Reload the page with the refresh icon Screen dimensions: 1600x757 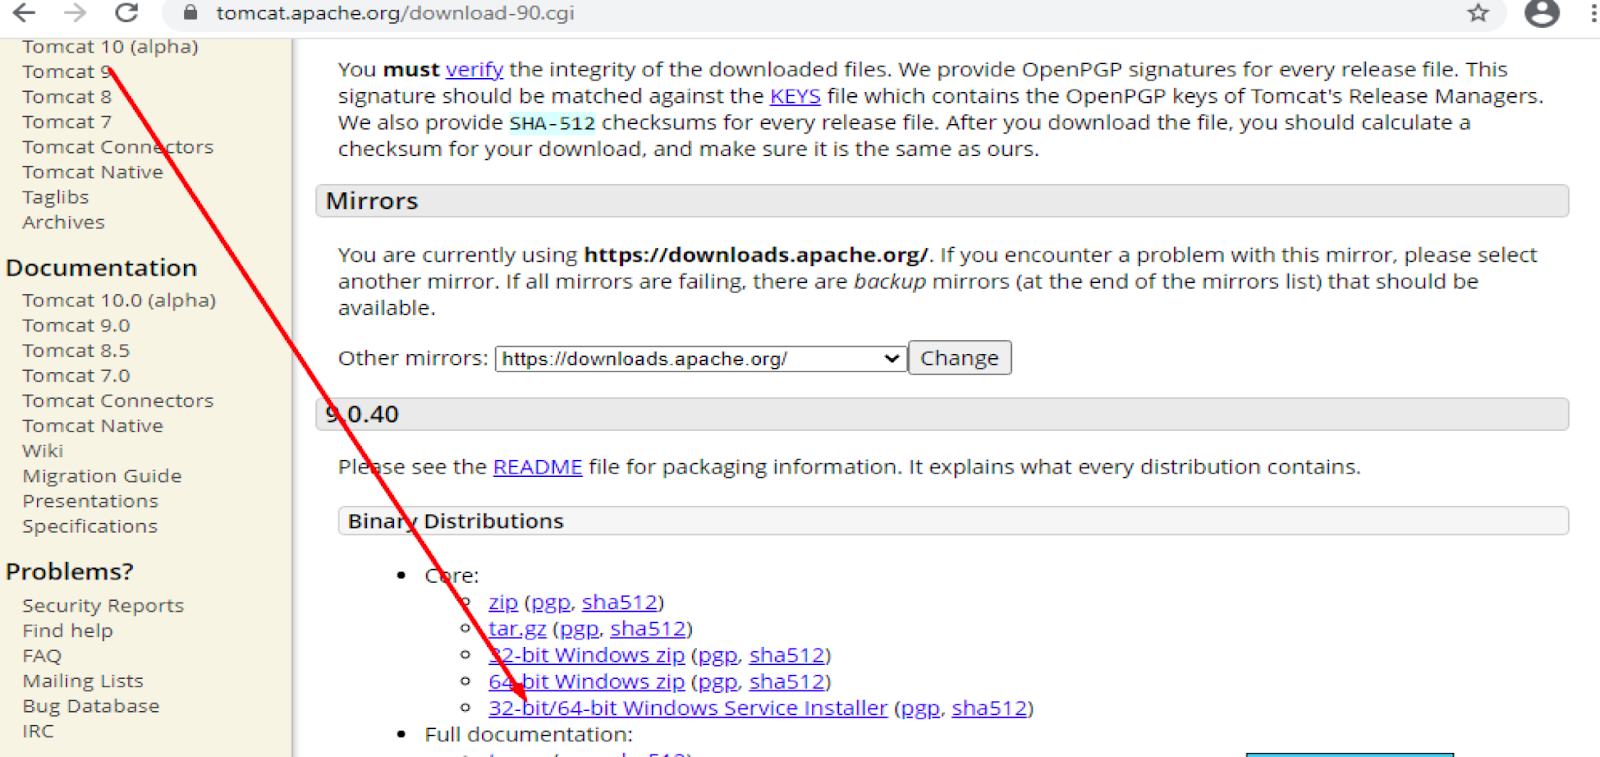pyautogui.click(x=126, y=13)
